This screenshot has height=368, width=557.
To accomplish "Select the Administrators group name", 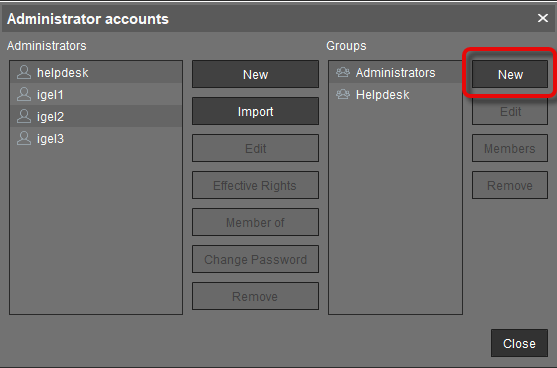I will [x=395, y=73].
